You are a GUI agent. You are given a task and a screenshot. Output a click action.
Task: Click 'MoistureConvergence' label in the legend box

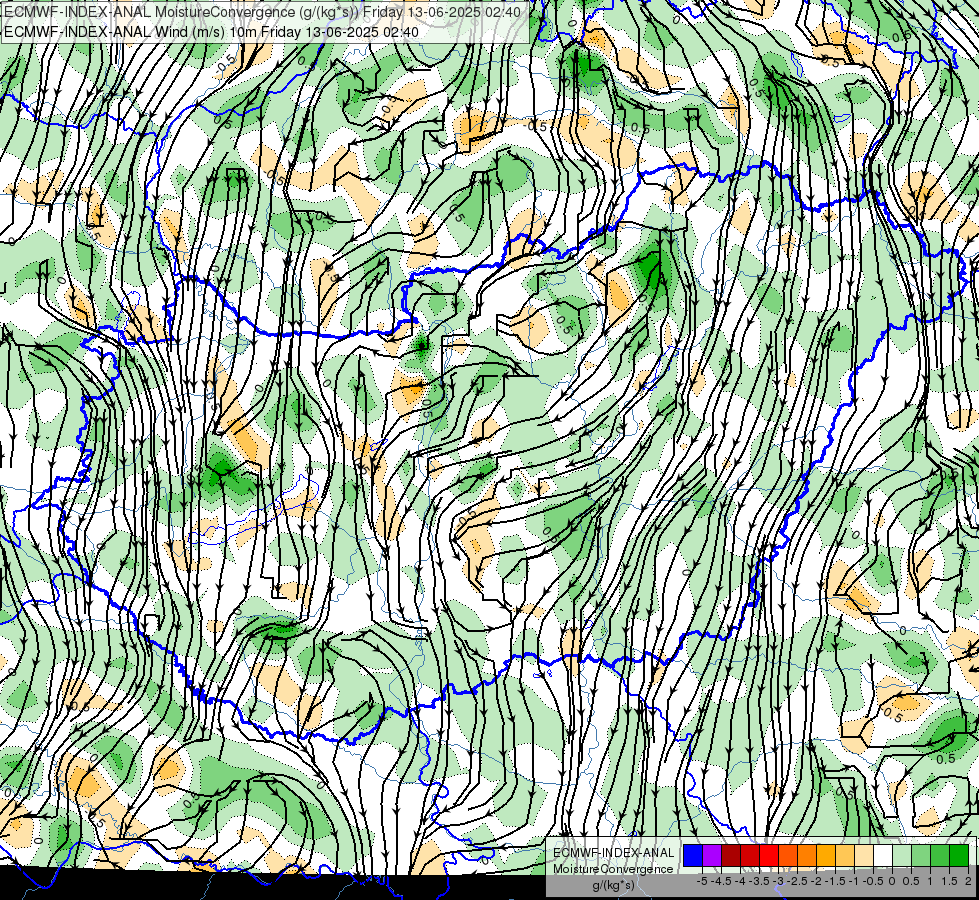613,869
